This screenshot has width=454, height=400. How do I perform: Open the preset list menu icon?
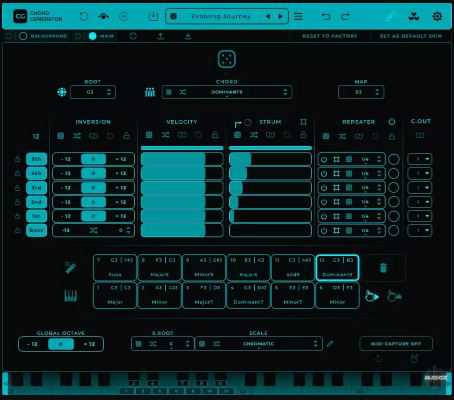pos(298,16)
